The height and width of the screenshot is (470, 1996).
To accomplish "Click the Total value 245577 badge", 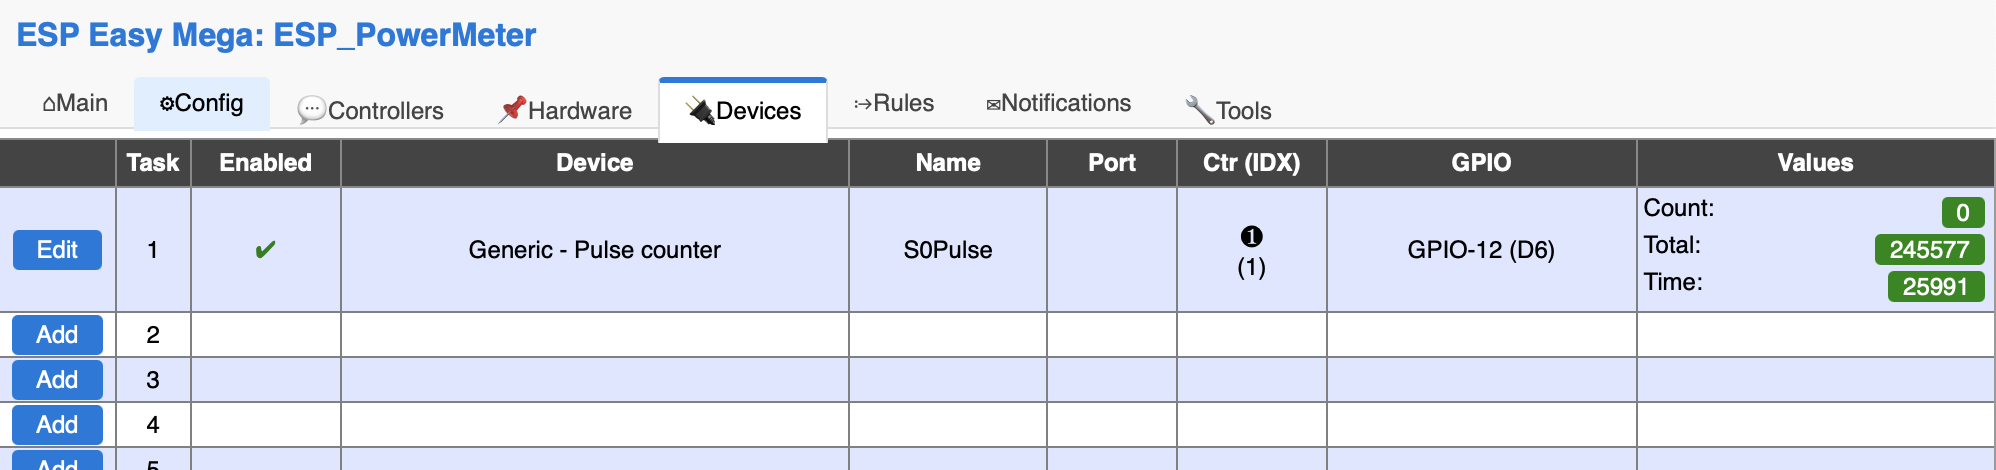I will pos(1928,250).
